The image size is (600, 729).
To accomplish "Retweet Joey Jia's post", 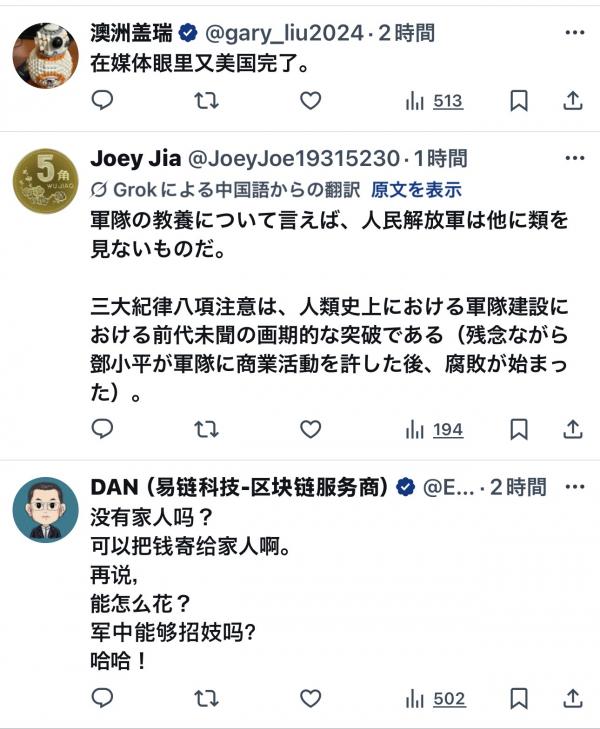I will point(207,429).
